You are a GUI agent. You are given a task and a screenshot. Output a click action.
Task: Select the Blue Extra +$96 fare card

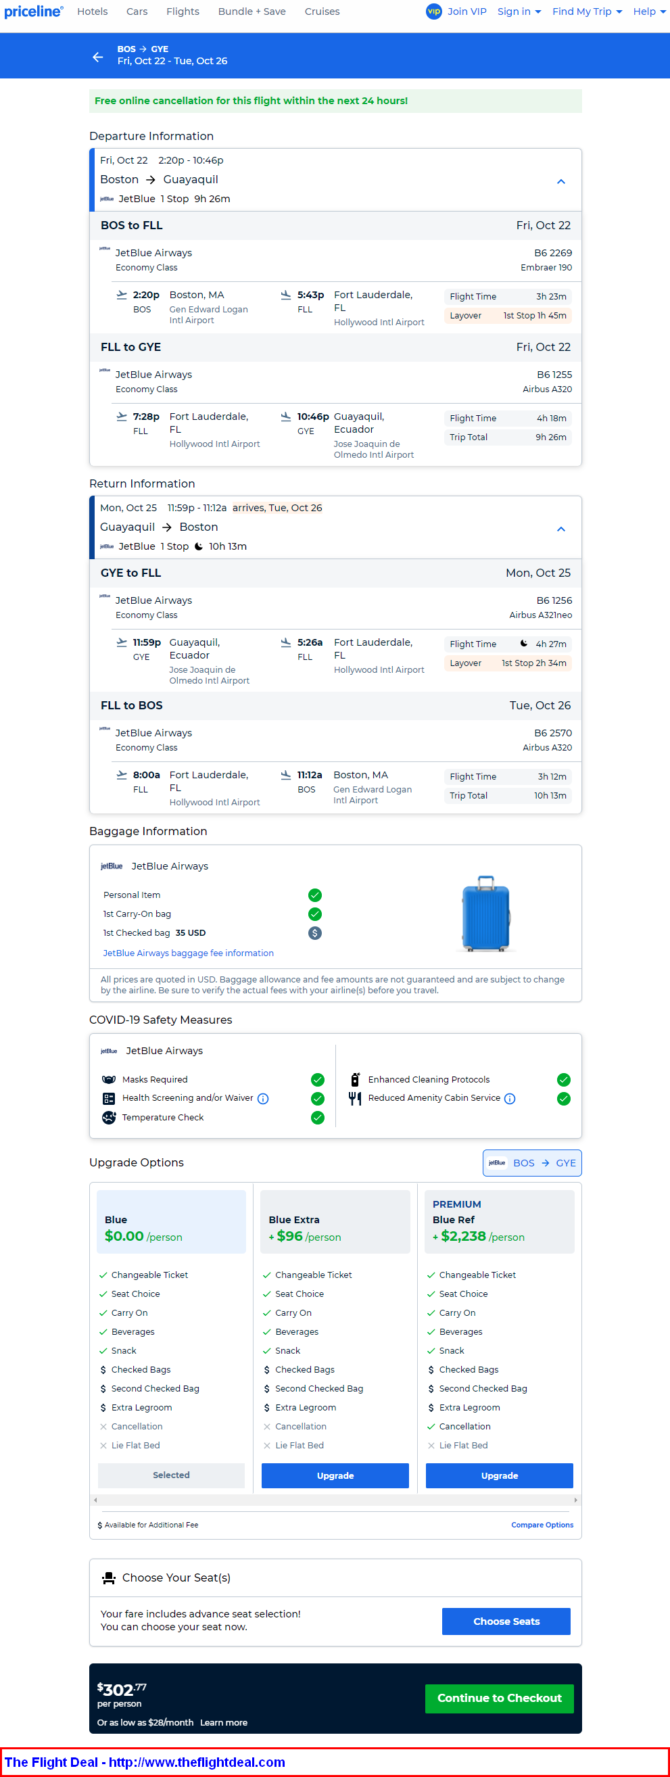click(335, 1222)
